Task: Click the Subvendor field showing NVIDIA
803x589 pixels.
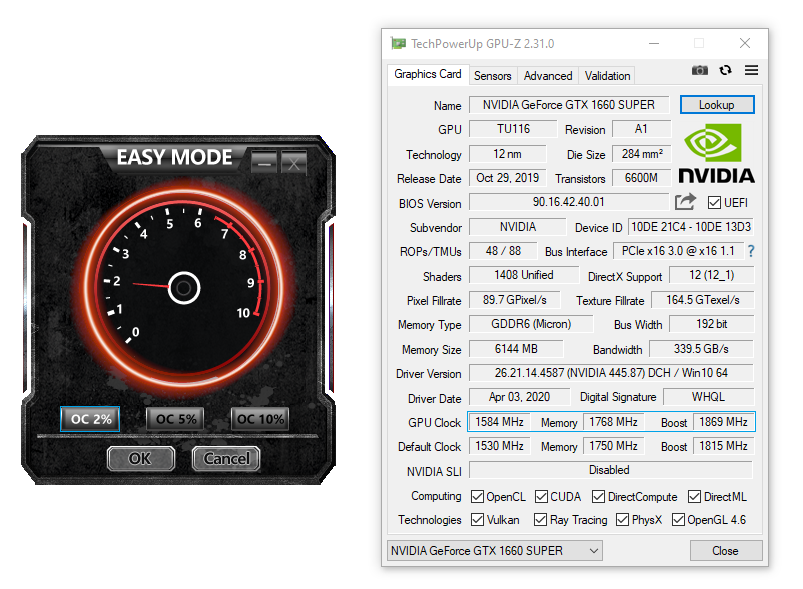Action: (x=518, y=227)
